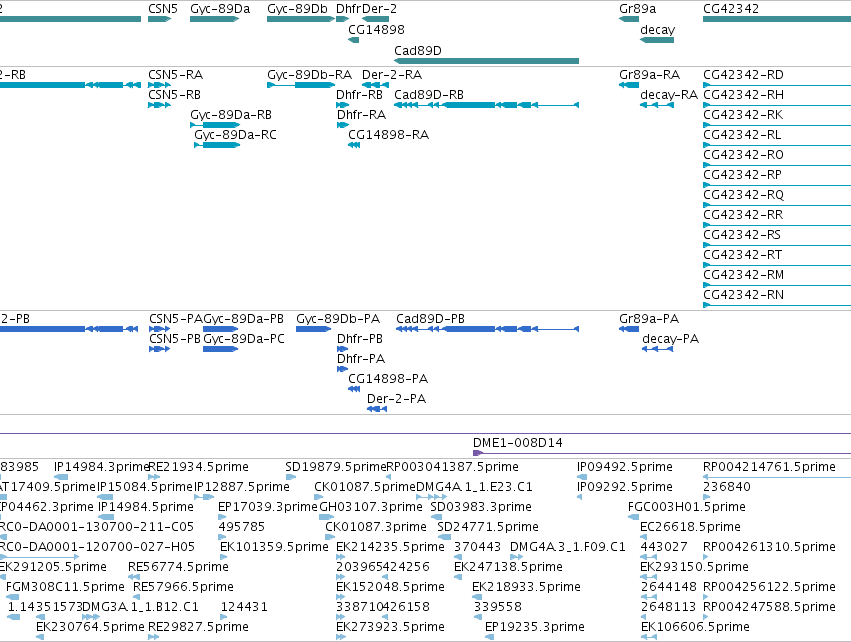This screenshot has height=642, width=851.
Task: Click the CSN5-RB transcript label
Action: [174, 94]
